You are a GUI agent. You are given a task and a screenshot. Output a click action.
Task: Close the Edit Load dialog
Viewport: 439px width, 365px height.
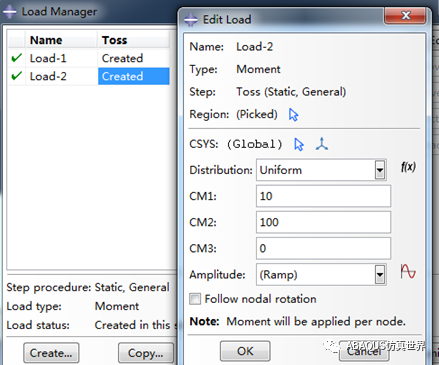pos(405,15)
